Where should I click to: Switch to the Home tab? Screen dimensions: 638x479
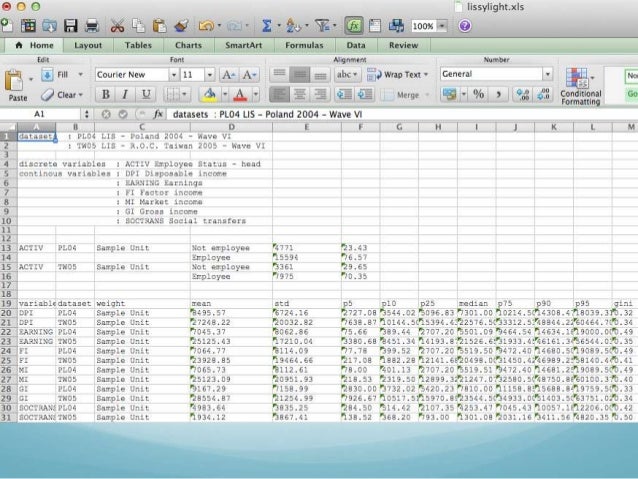pyautogui.click(x=35, y=45)
